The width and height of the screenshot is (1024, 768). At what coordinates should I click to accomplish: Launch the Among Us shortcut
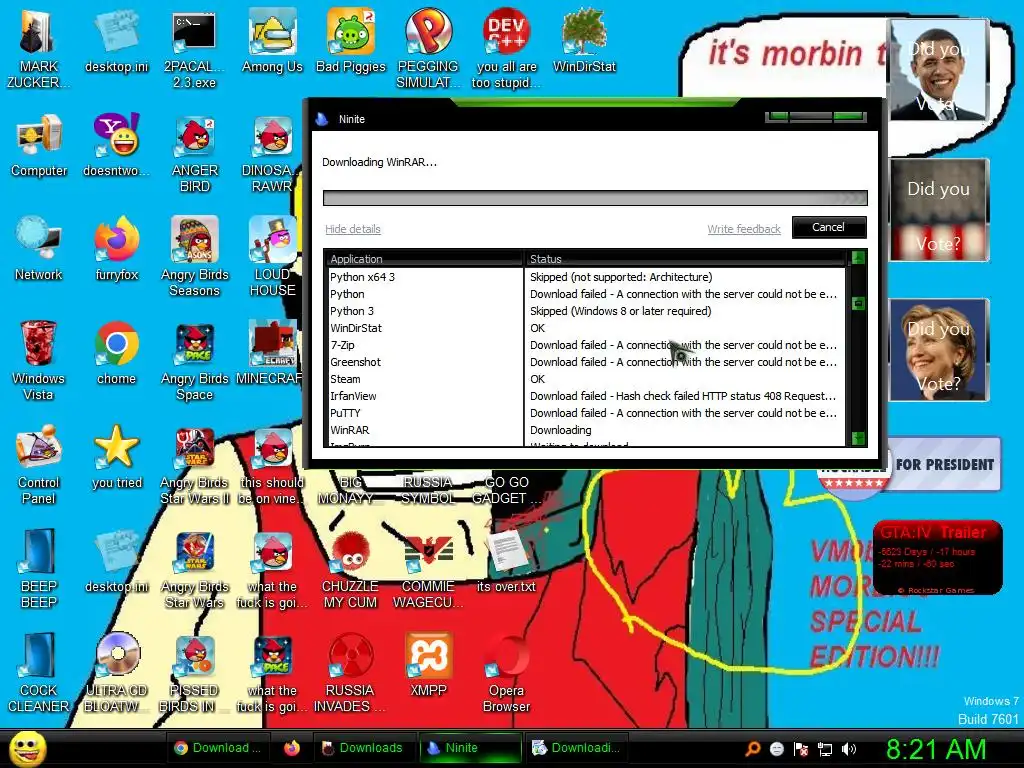(272, 42)
